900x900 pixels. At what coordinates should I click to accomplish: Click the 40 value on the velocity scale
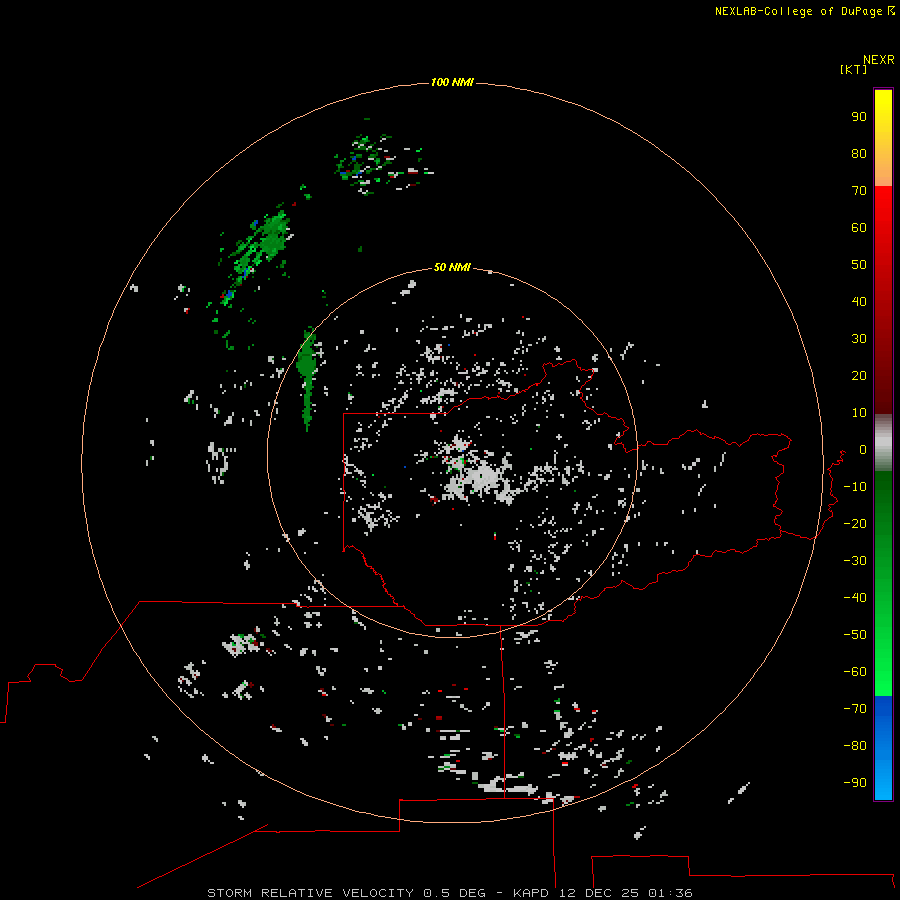click(x=859, y=301)
